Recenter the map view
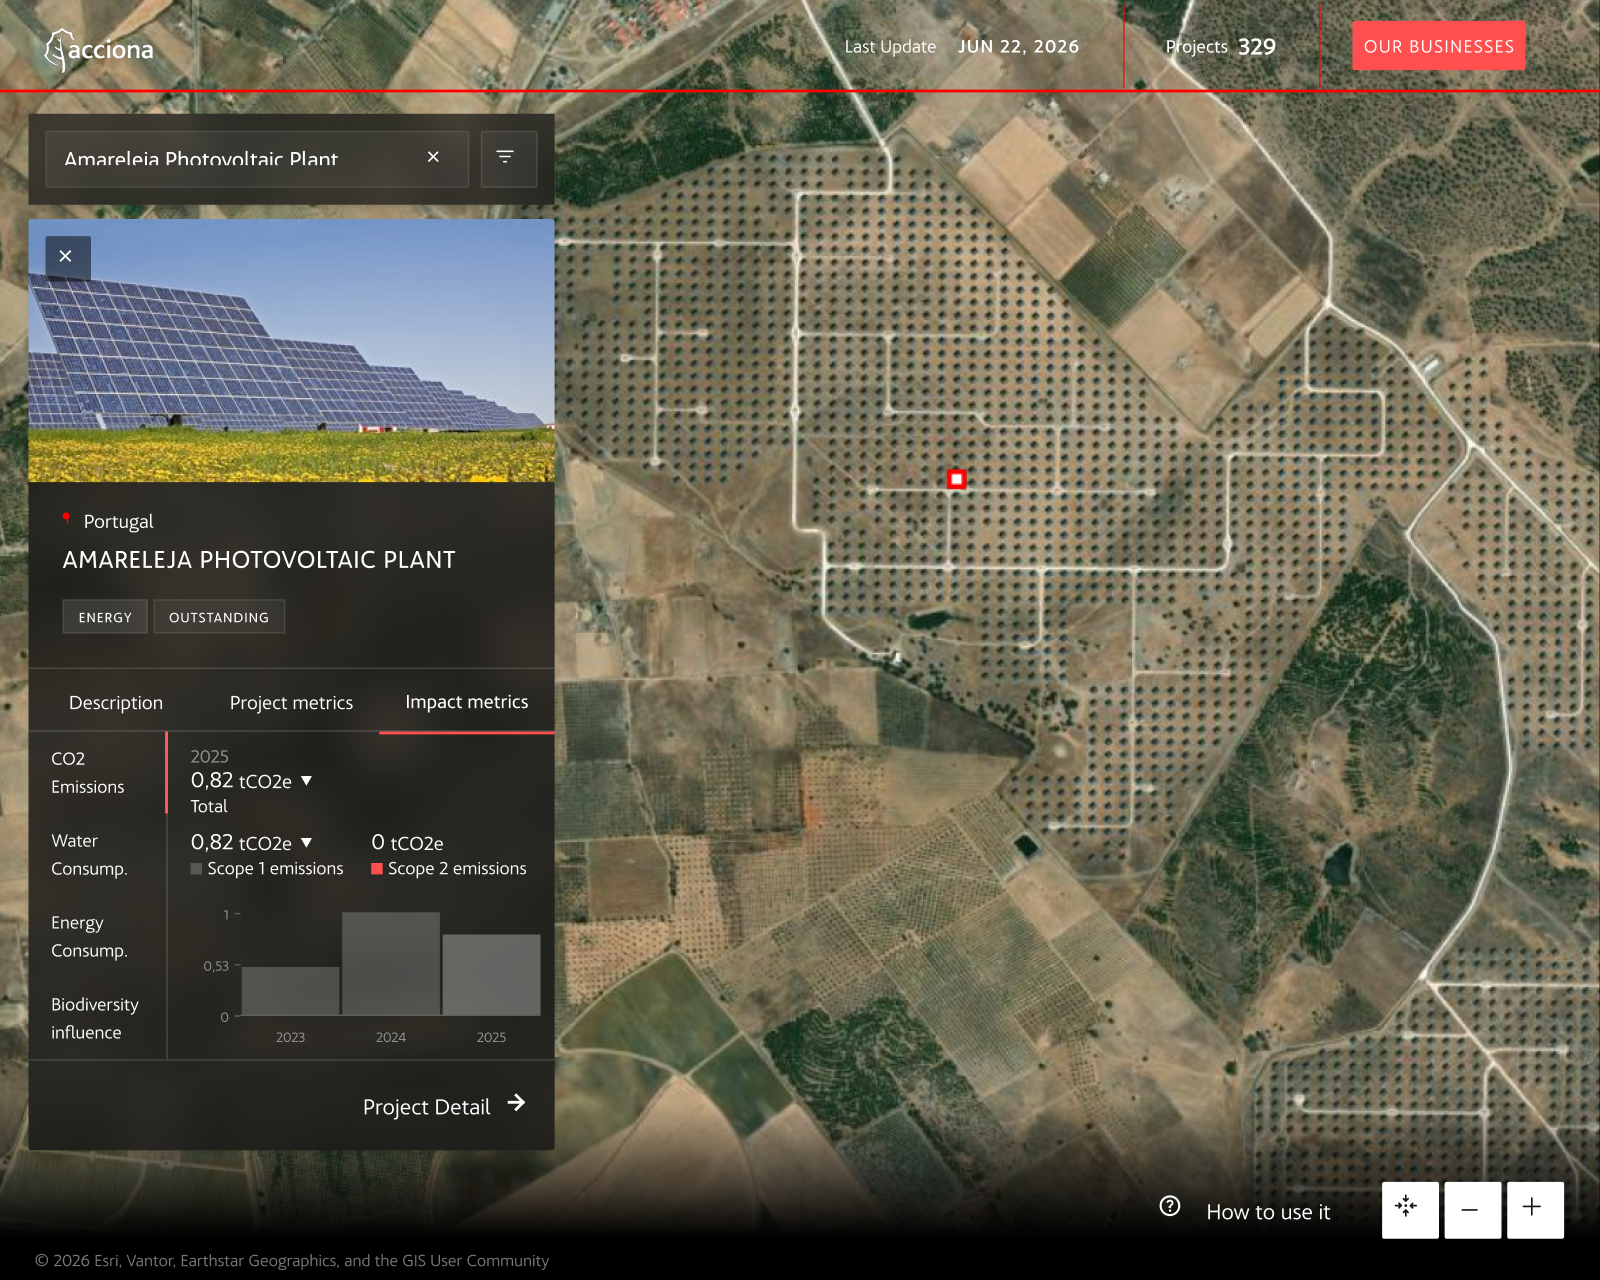Screen dimensions: 1600x1280 (x=1410, y=1210)
